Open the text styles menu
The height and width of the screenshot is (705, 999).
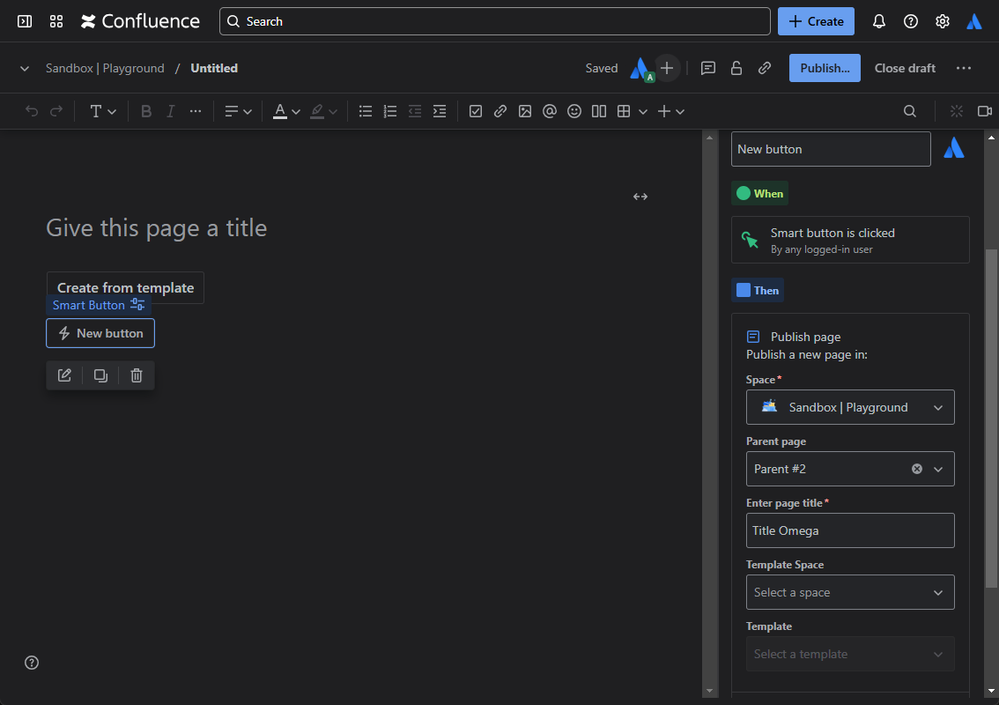click(x=103, y=111)
